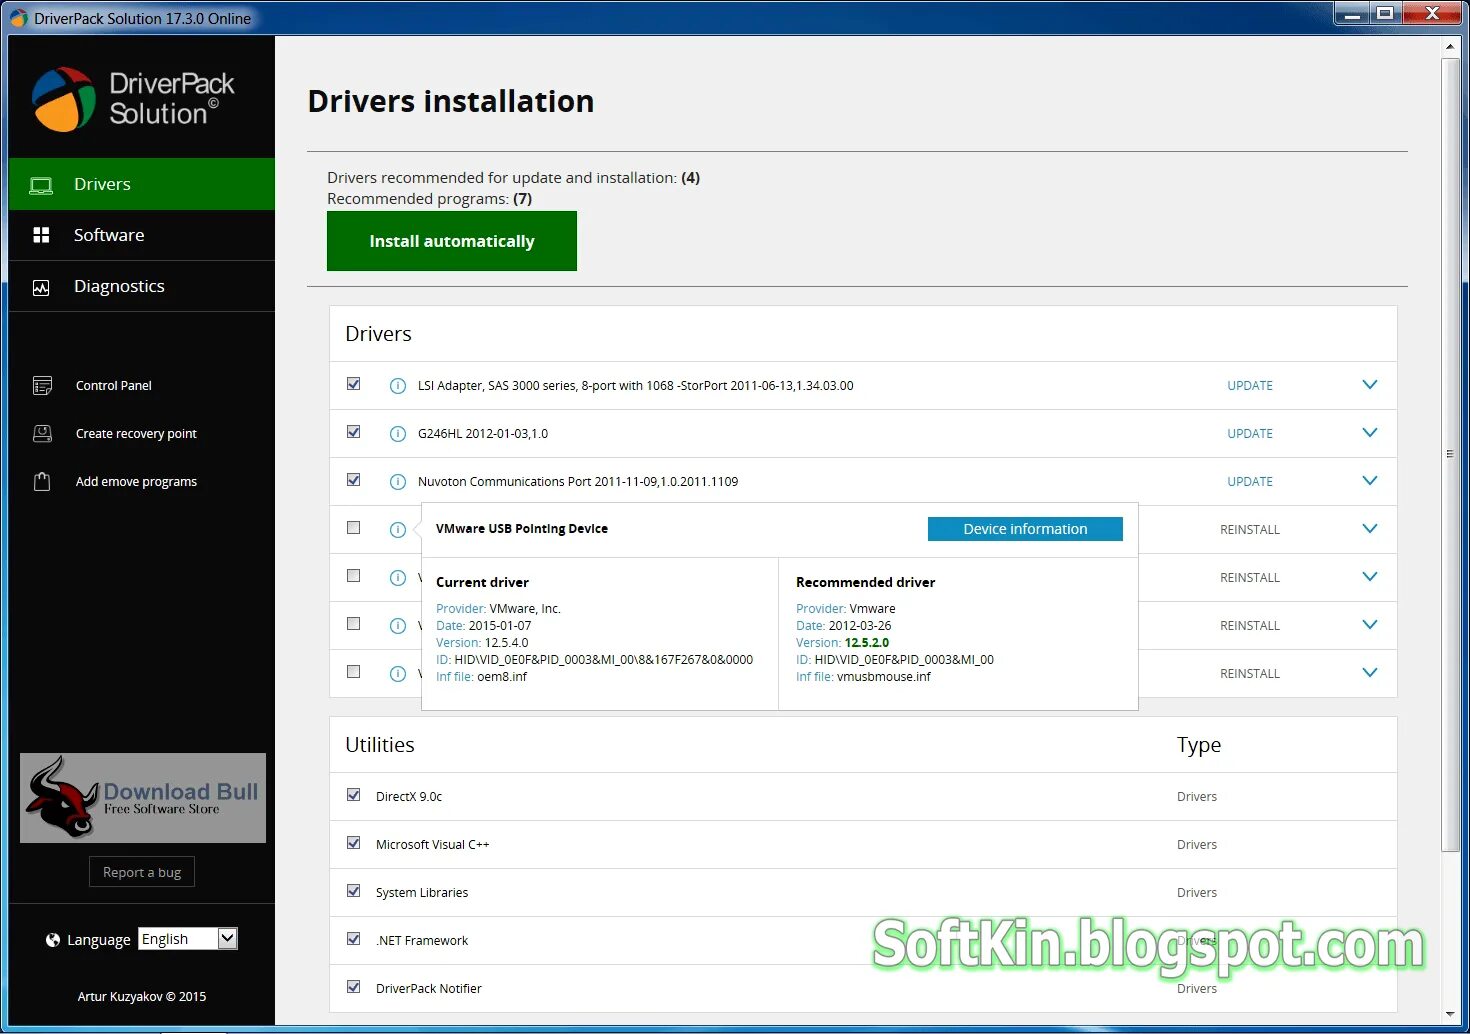The height and width of the screenshot is (1034, 1470).
Task: Expand last REINSTALL row chevron
Action: [1370, 673]
